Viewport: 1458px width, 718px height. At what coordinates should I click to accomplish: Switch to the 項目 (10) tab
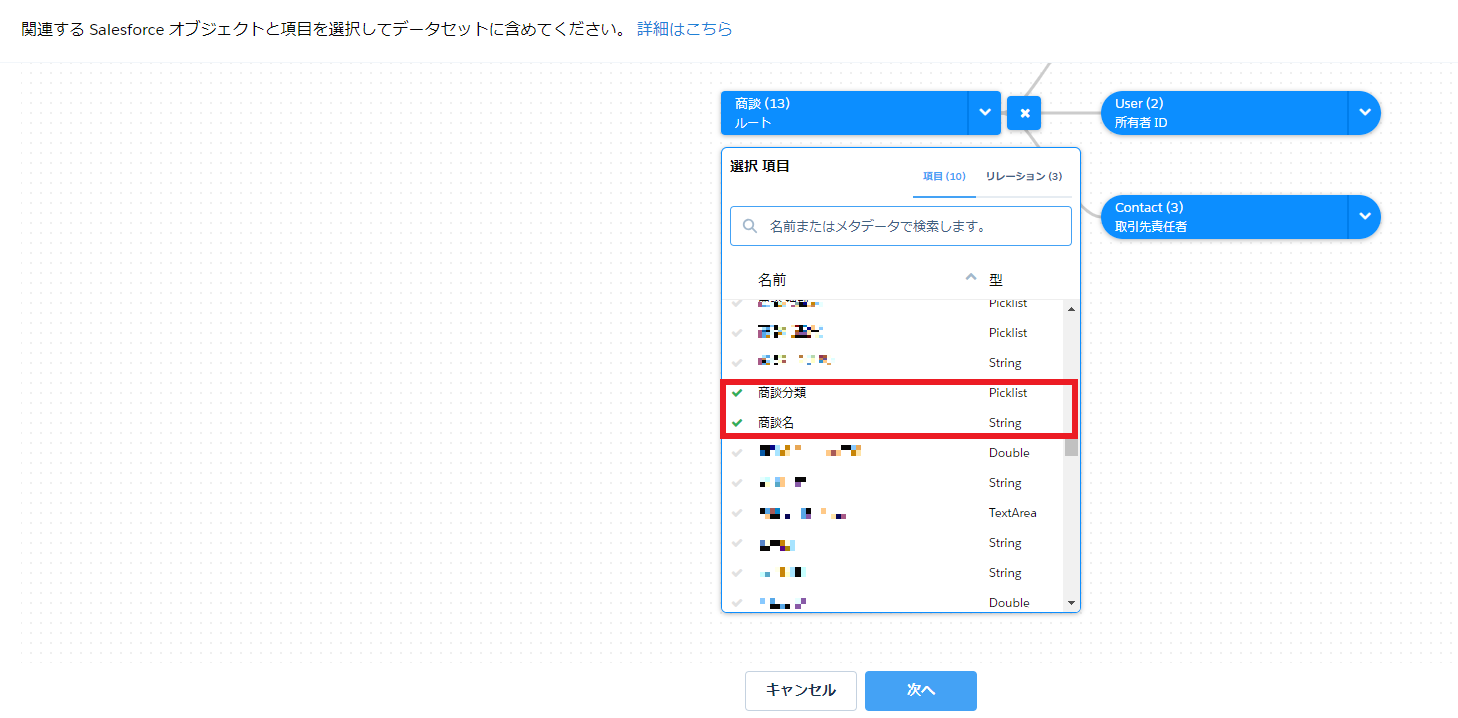click(943, 176)
